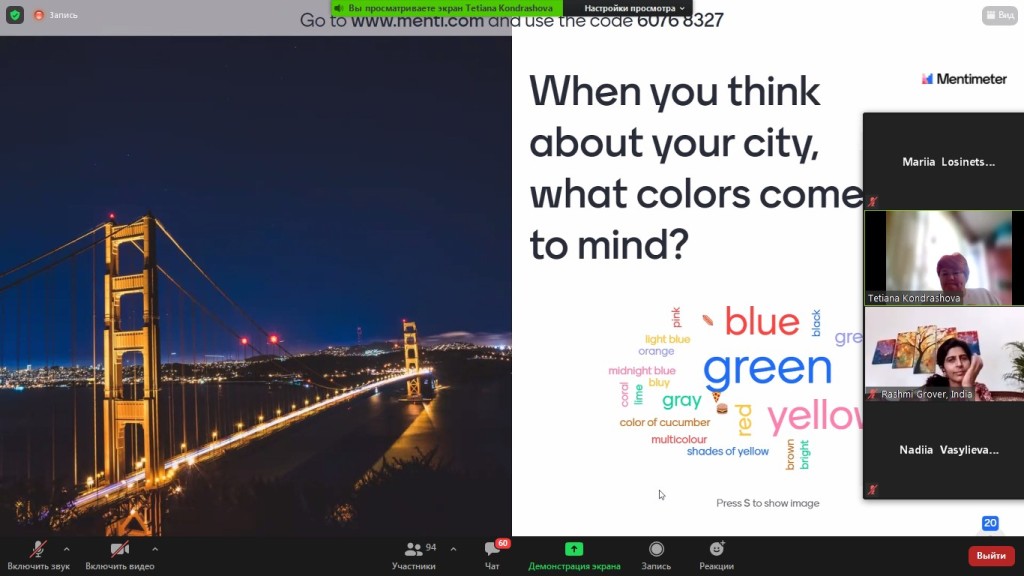Expand audio options arrow beside microphone
This screenshot has width=1024, height=576.
click(x=67, y=549)
